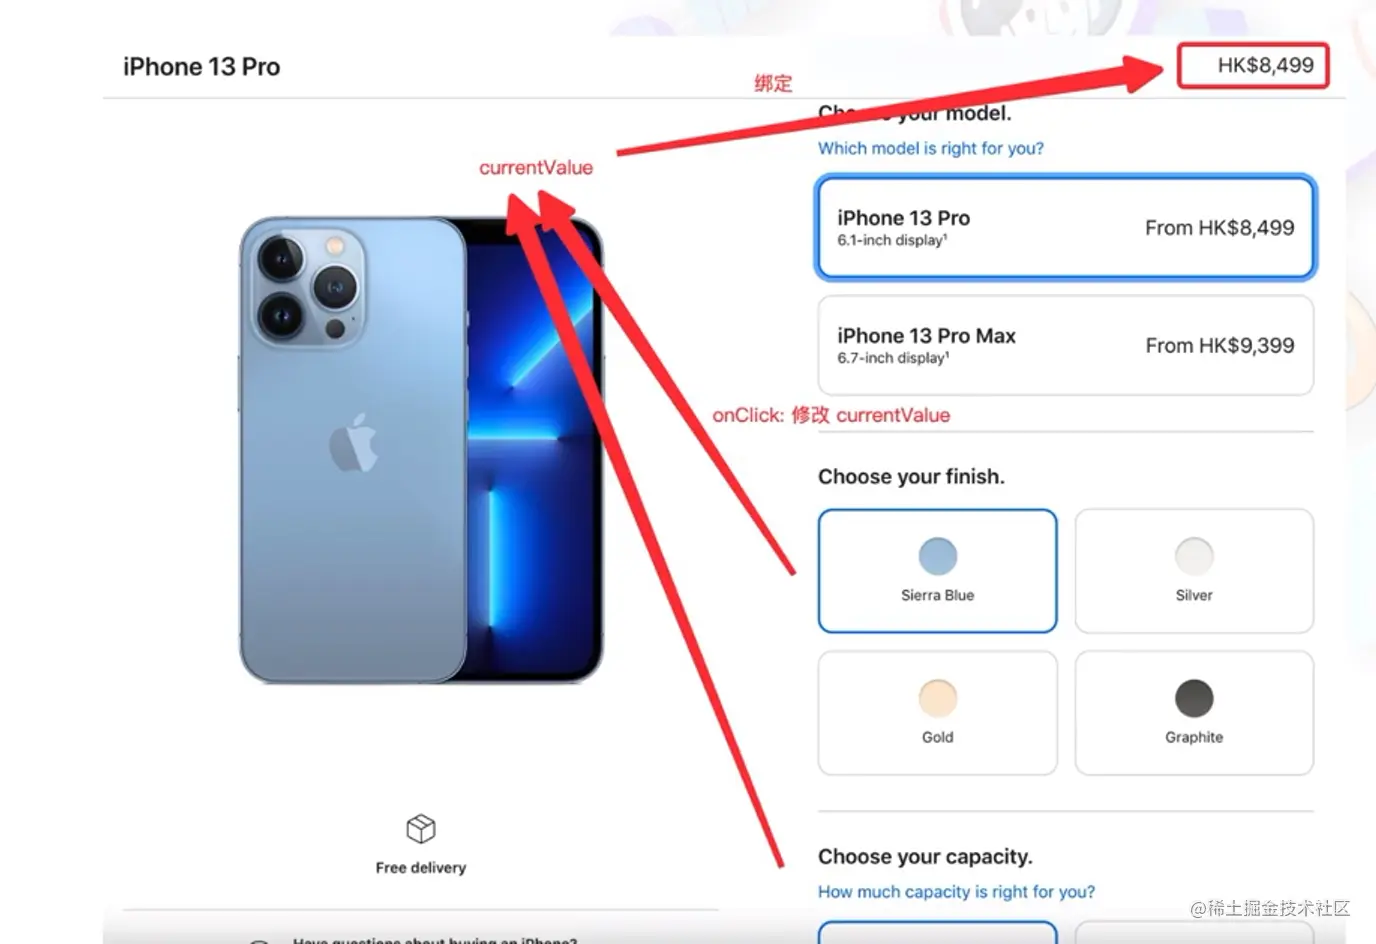Viewport: 1376px width, 944px height.
Task: Select first capacity option below heading
Action: pos(937,932)
